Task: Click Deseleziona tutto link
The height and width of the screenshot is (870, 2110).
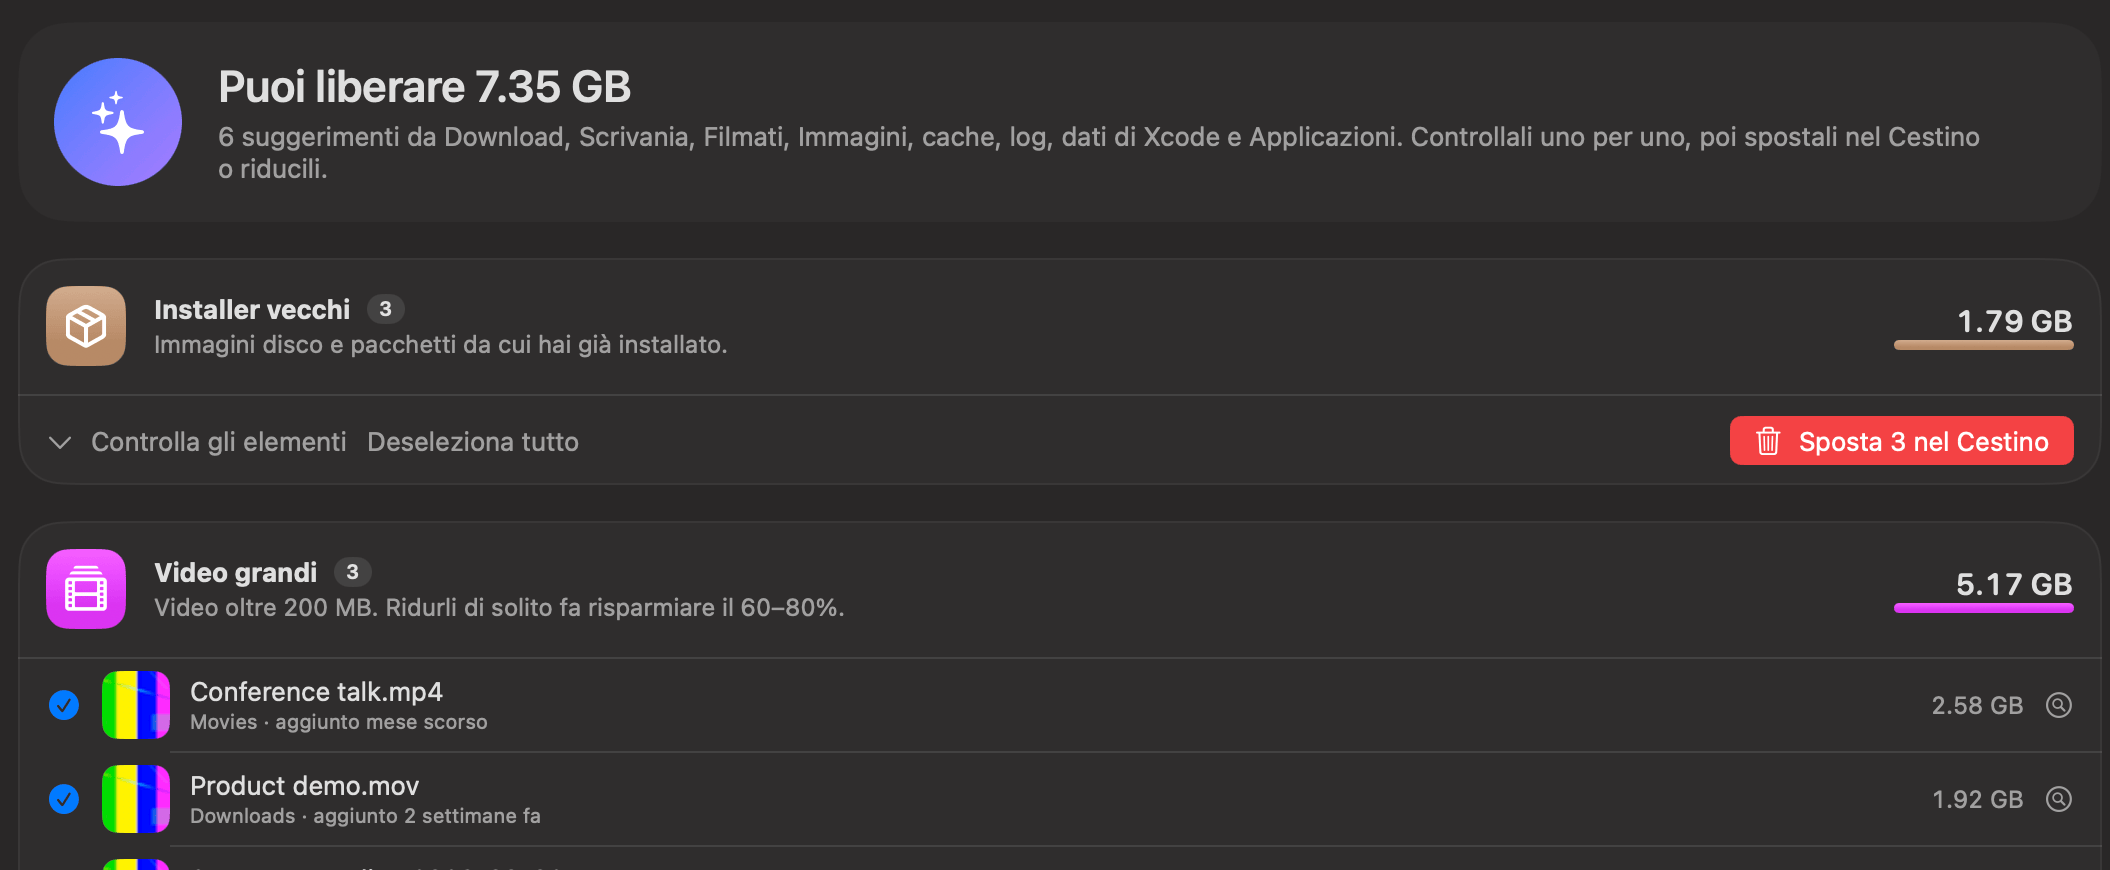Action: coord(473,442)
